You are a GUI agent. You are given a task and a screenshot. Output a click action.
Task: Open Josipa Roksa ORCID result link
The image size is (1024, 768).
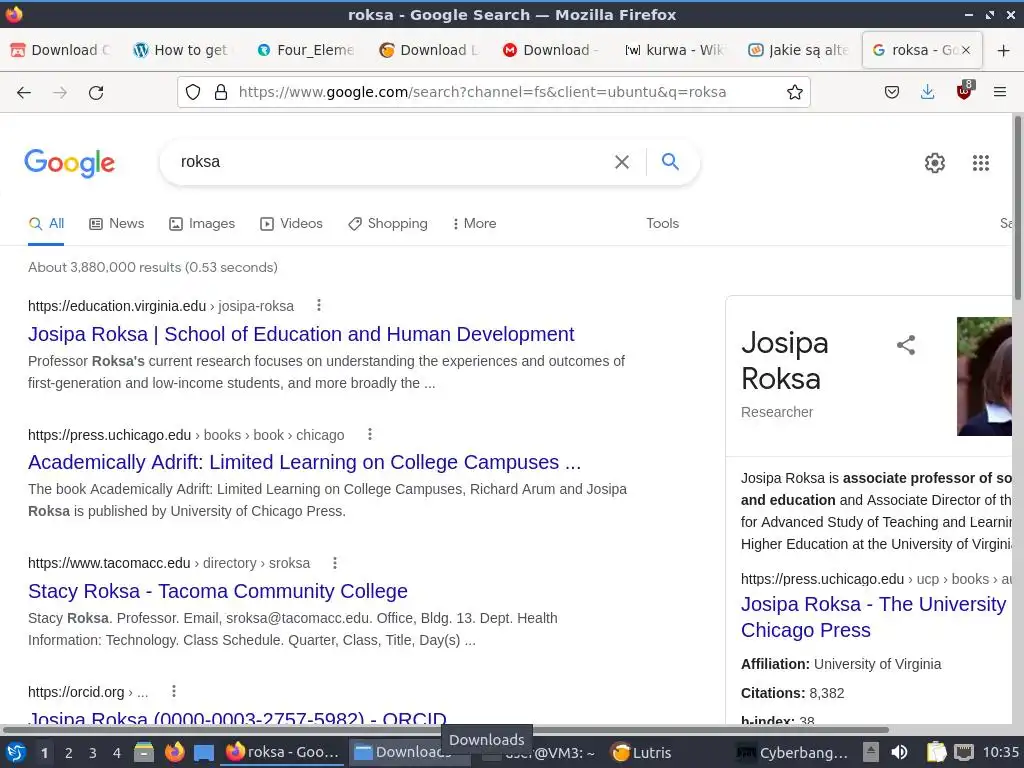pos(237,717)
